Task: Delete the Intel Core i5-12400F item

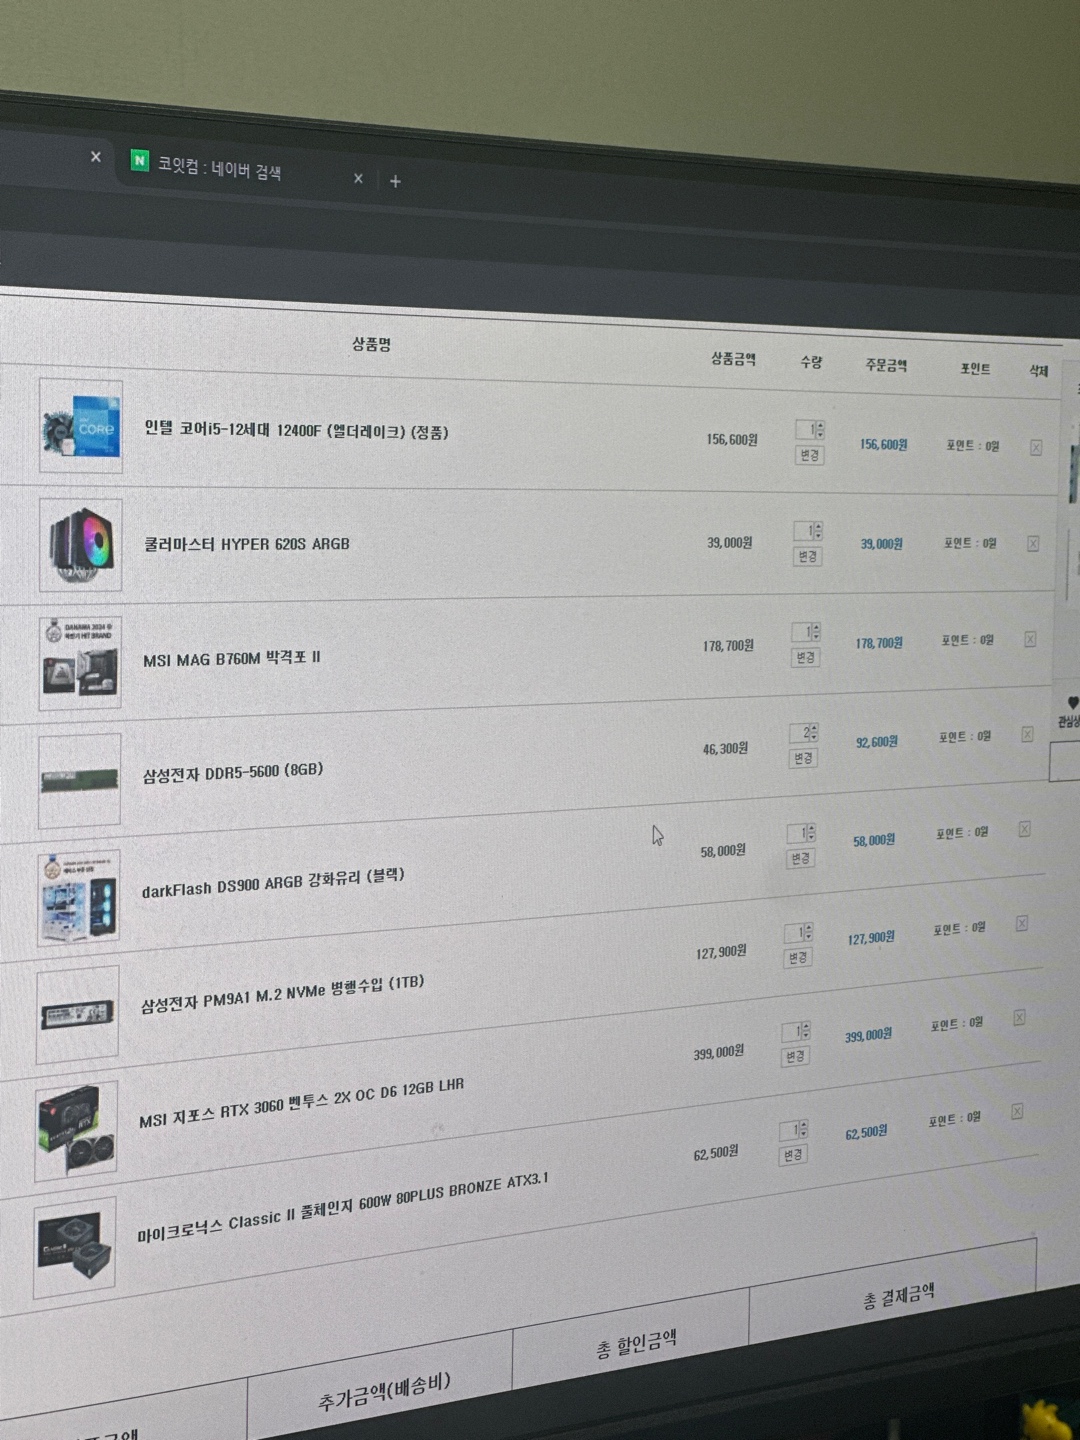Action: [x=1036, y=448]
